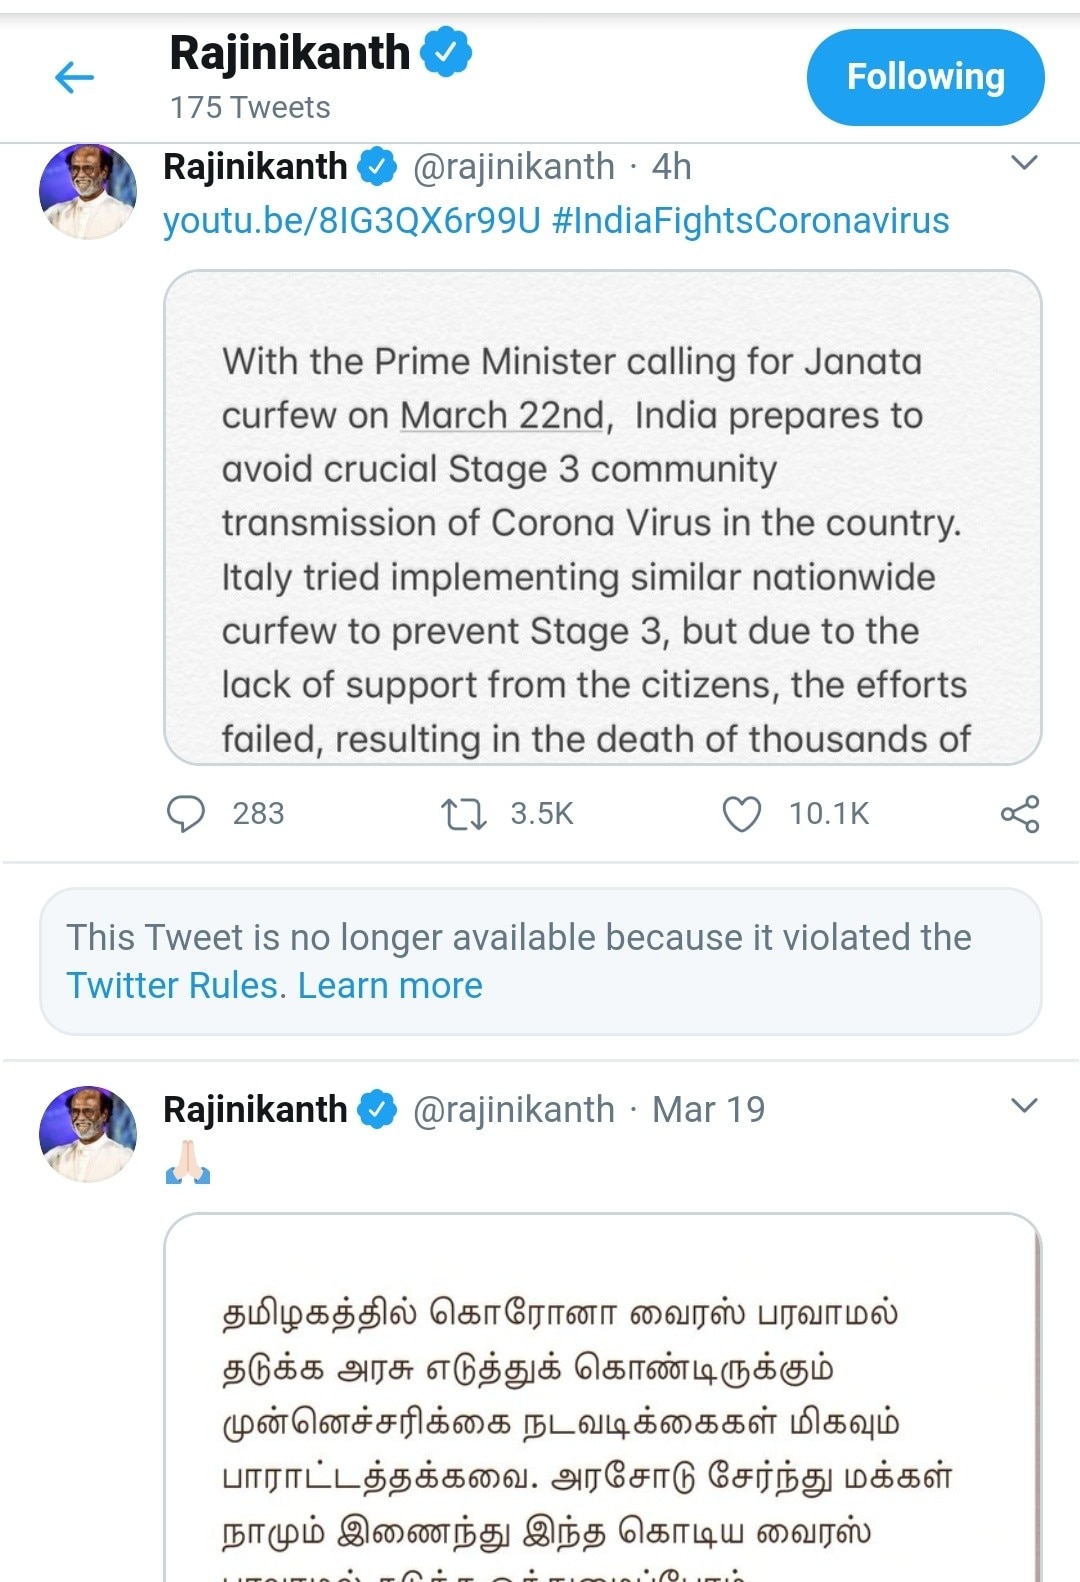1080x1582 pixels.
Task: Open the youtu.be/8IG3QX6r99U link
Action: coord(352,220)
